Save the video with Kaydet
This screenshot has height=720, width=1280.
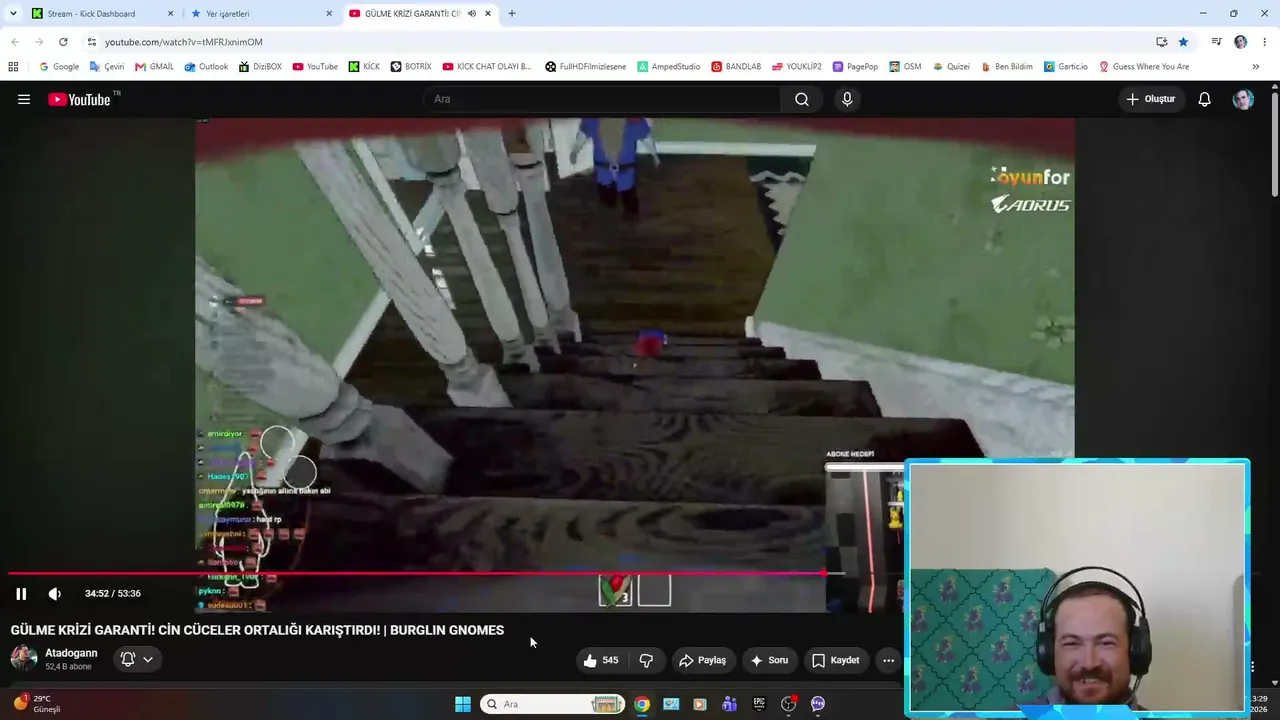click(835, 660)
